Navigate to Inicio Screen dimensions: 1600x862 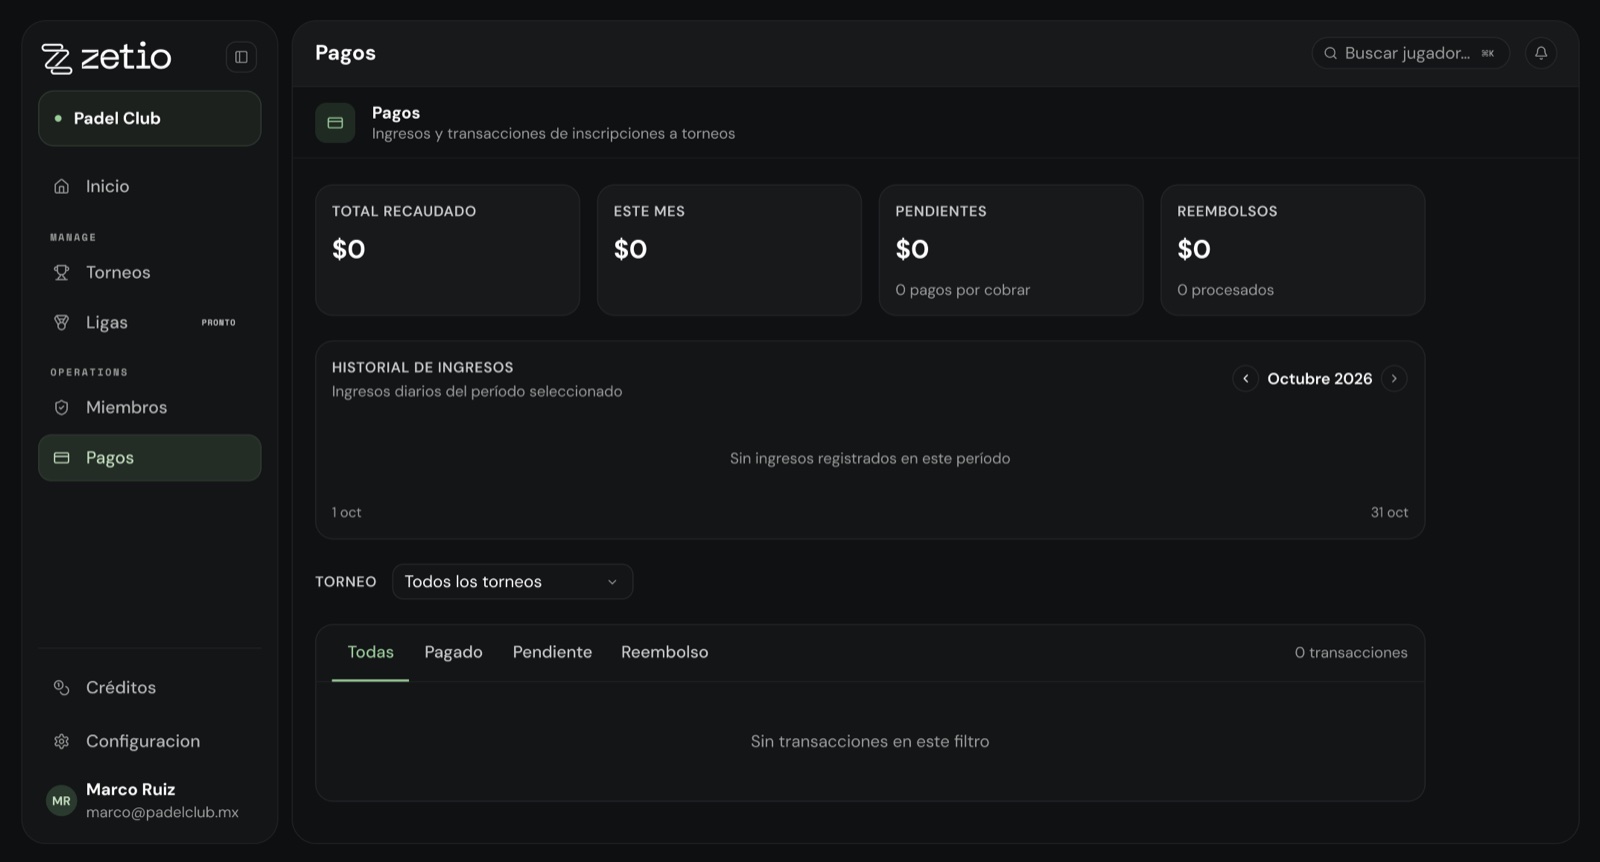click(150, 187)
